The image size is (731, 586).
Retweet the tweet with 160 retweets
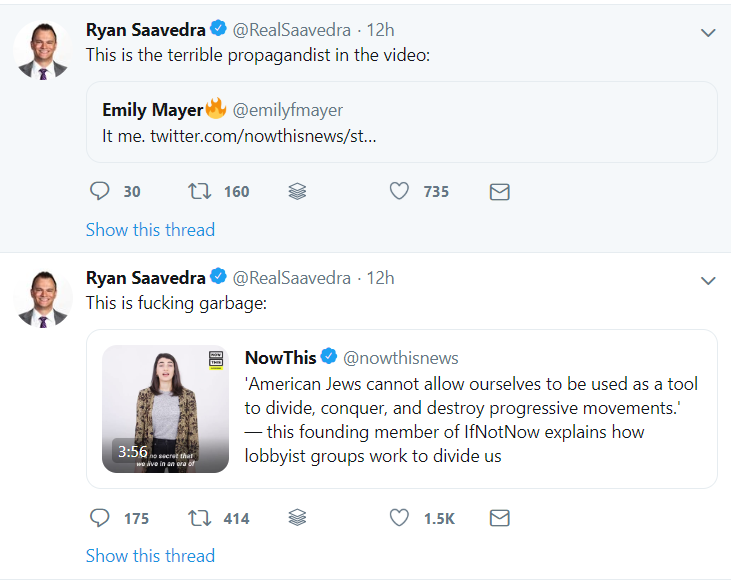[x=198, y=191]
